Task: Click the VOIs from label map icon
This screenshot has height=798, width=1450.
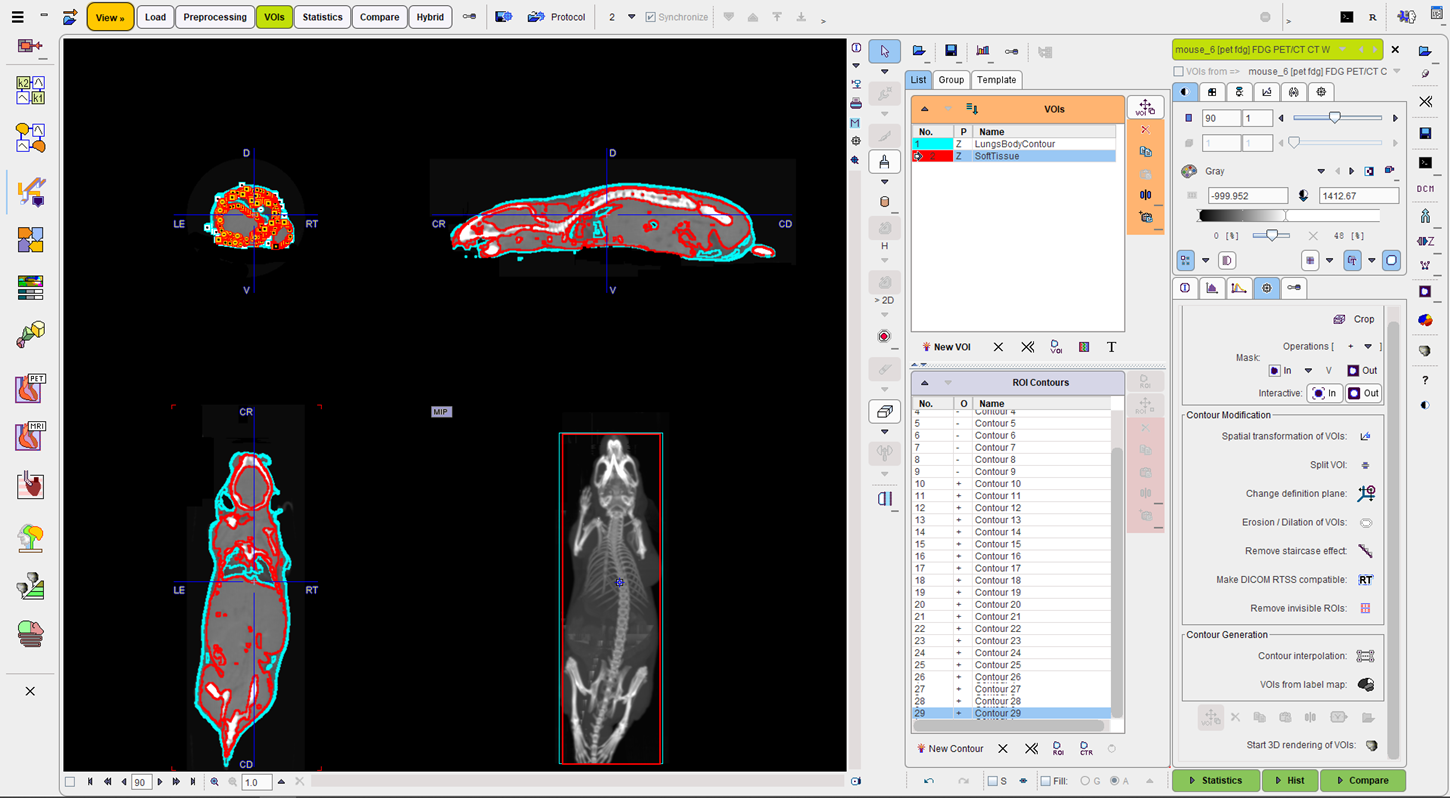Action: [x=1365, y=685]
